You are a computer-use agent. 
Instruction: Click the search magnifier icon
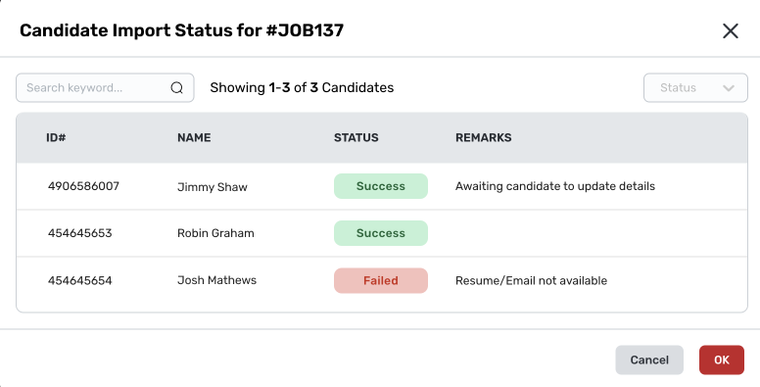[177, 88]
